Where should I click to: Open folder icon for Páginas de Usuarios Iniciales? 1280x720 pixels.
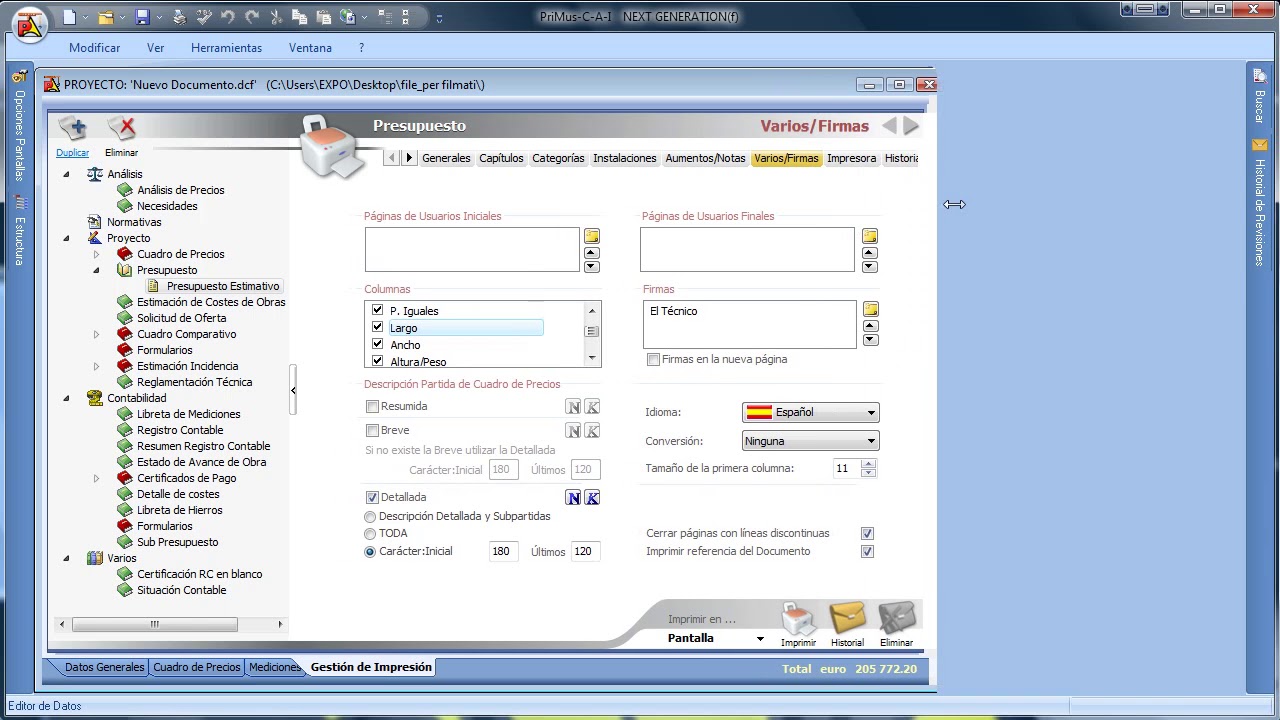(592, 236)
